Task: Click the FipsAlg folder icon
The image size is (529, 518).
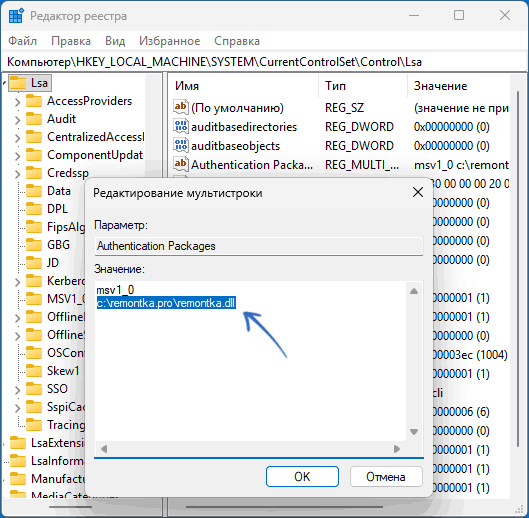Action: pyautogui.click(x=34, y=227)
